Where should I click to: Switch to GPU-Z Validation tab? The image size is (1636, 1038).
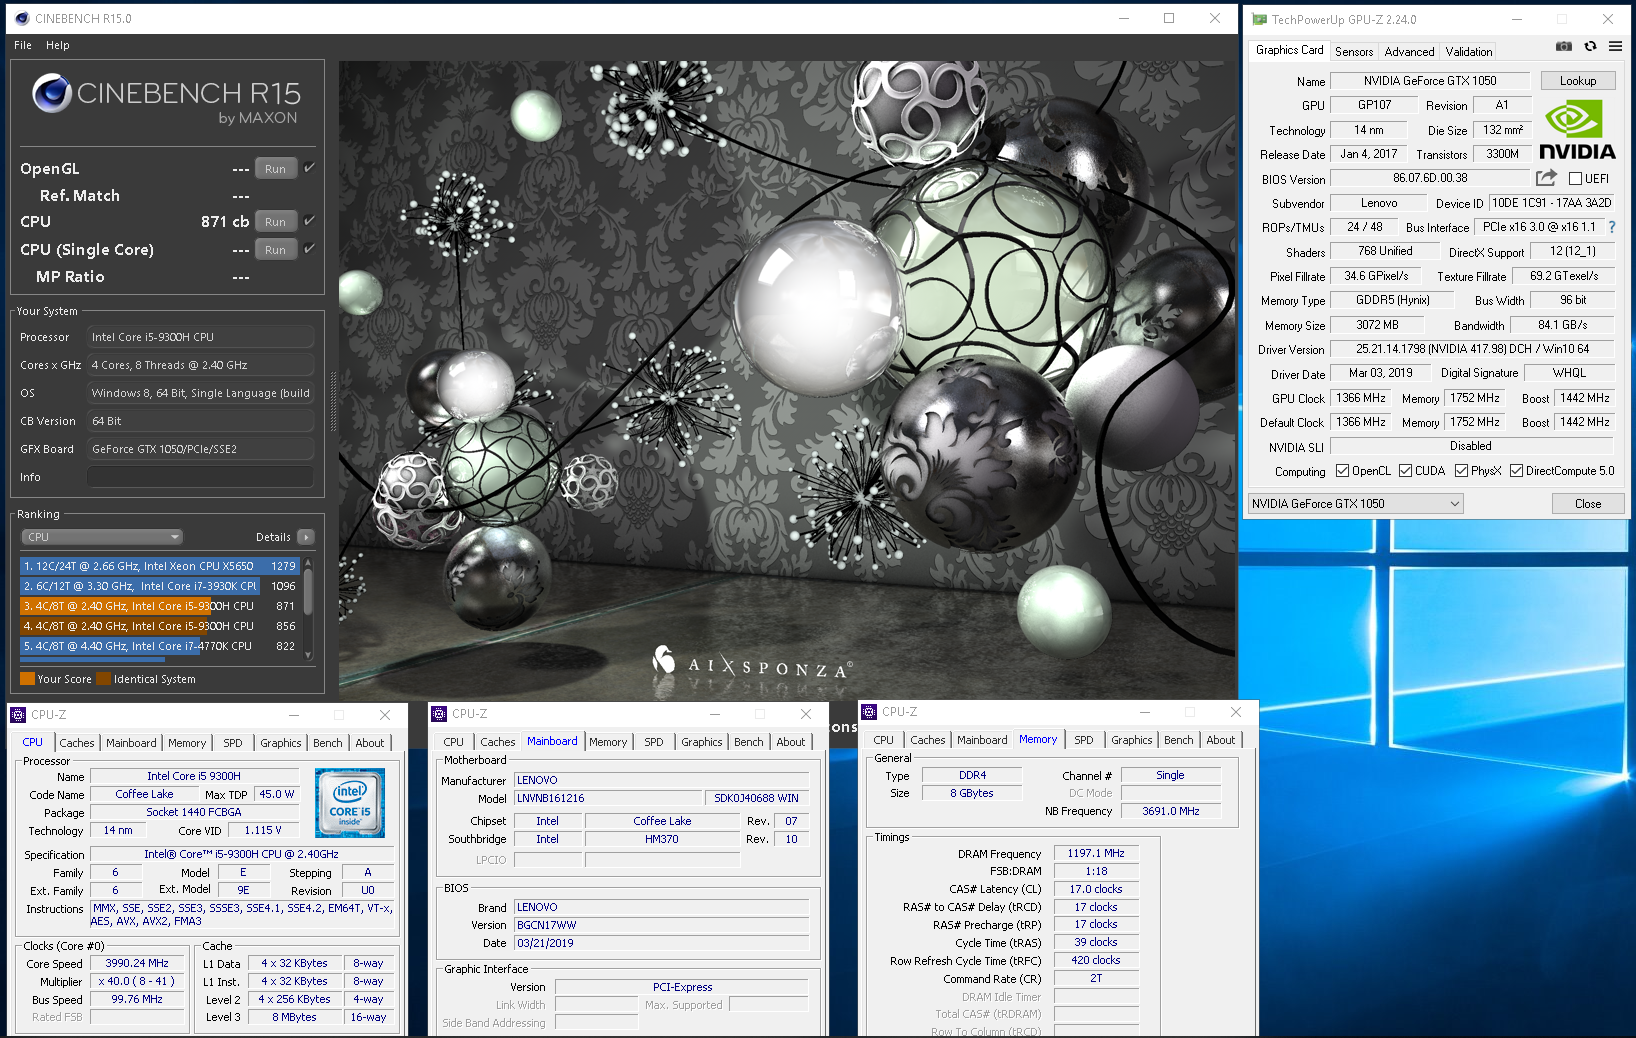[x=1468, y=52]
